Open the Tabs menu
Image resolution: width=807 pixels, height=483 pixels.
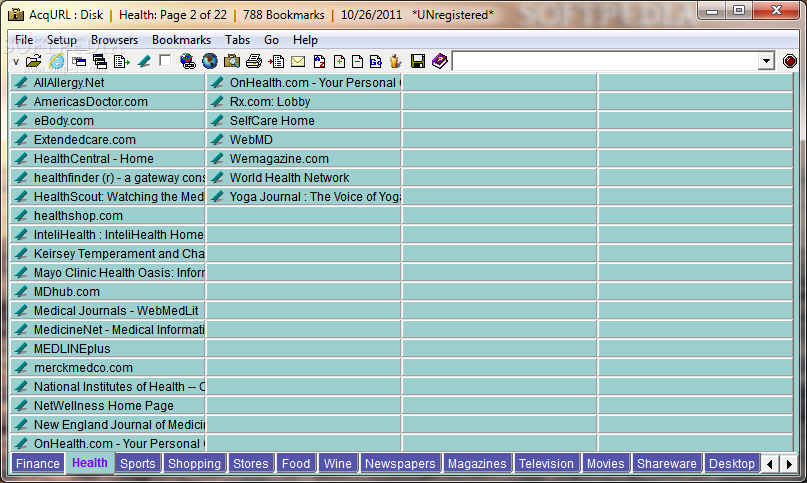[x=237, y=40]
